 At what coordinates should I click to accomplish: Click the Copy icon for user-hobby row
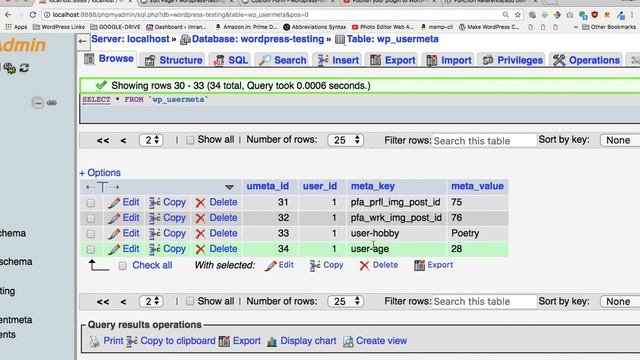(x=155, y=233)
